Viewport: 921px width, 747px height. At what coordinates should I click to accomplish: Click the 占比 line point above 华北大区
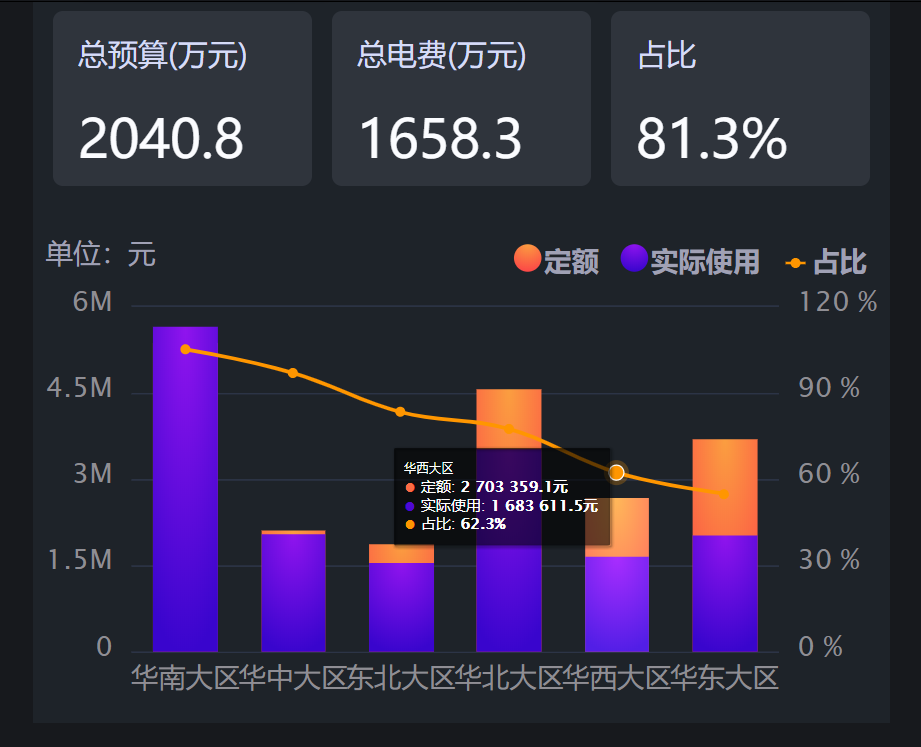(509, 429)
